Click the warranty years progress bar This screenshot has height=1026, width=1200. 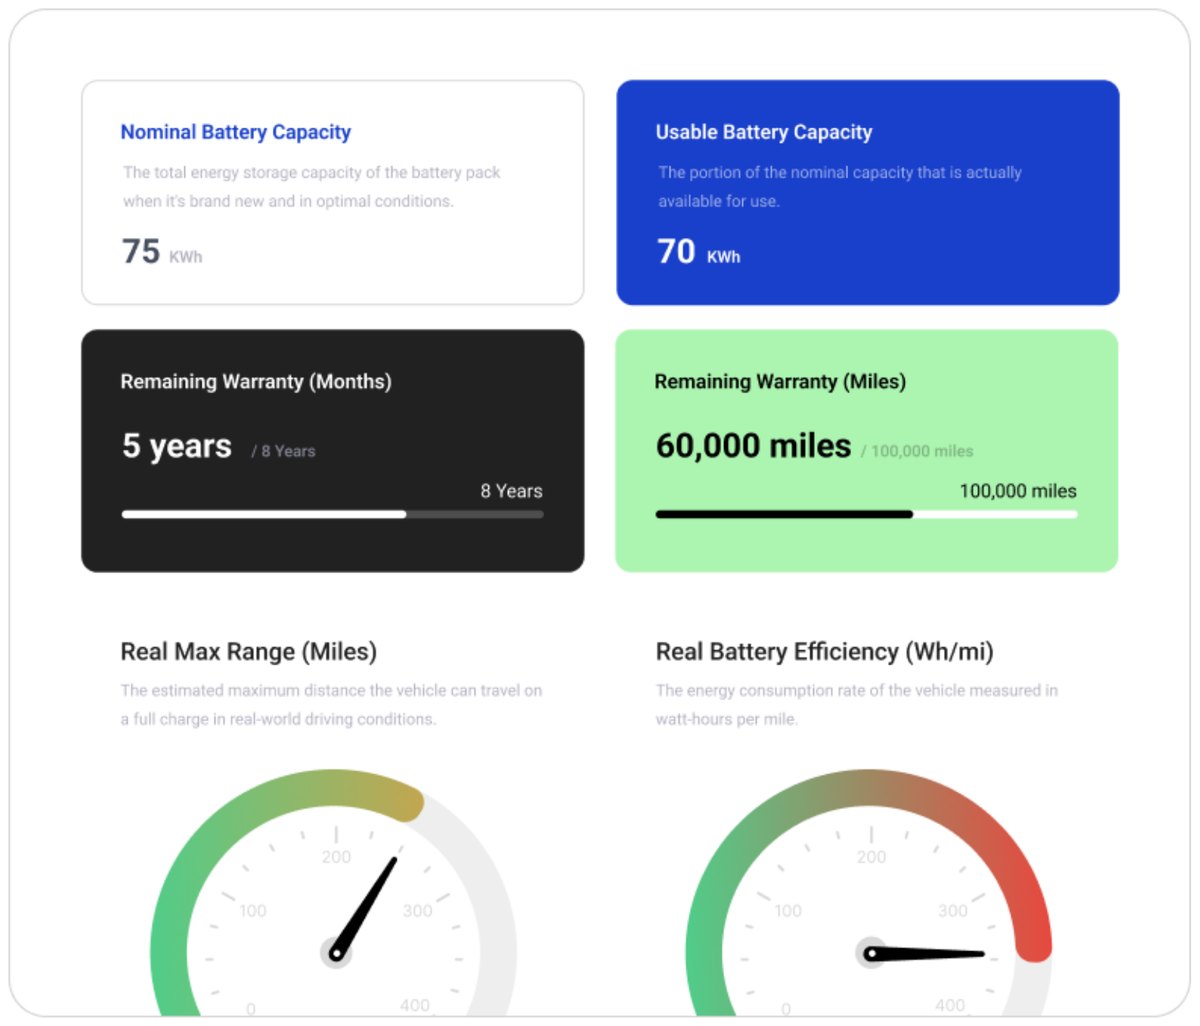coord(333,514)
